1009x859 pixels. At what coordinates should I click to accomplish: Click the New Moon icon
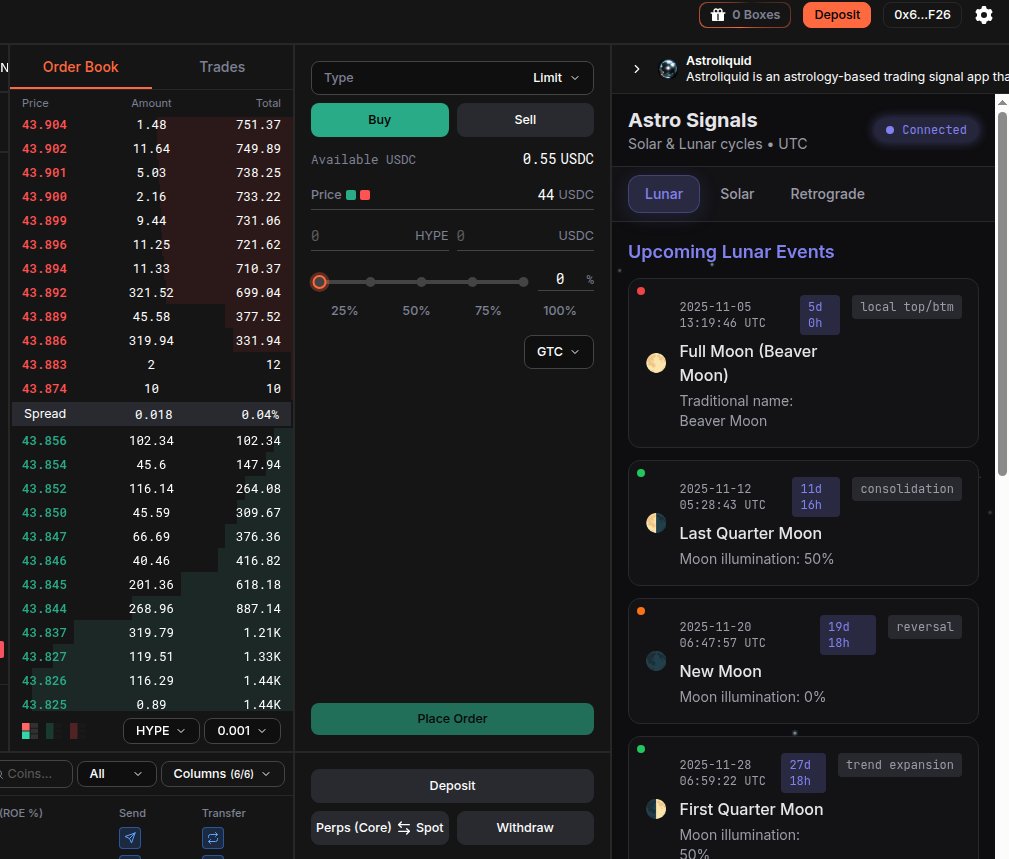pos(656,661)
